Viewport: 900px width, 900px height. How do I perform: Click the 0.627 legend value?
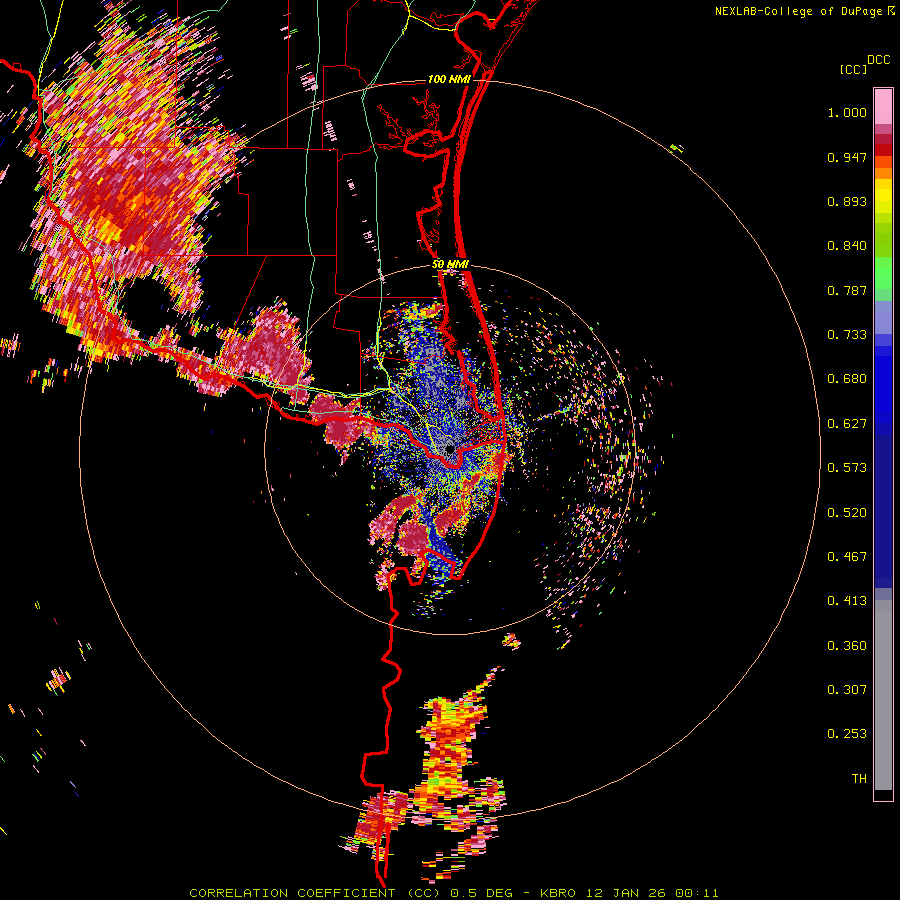847,424
